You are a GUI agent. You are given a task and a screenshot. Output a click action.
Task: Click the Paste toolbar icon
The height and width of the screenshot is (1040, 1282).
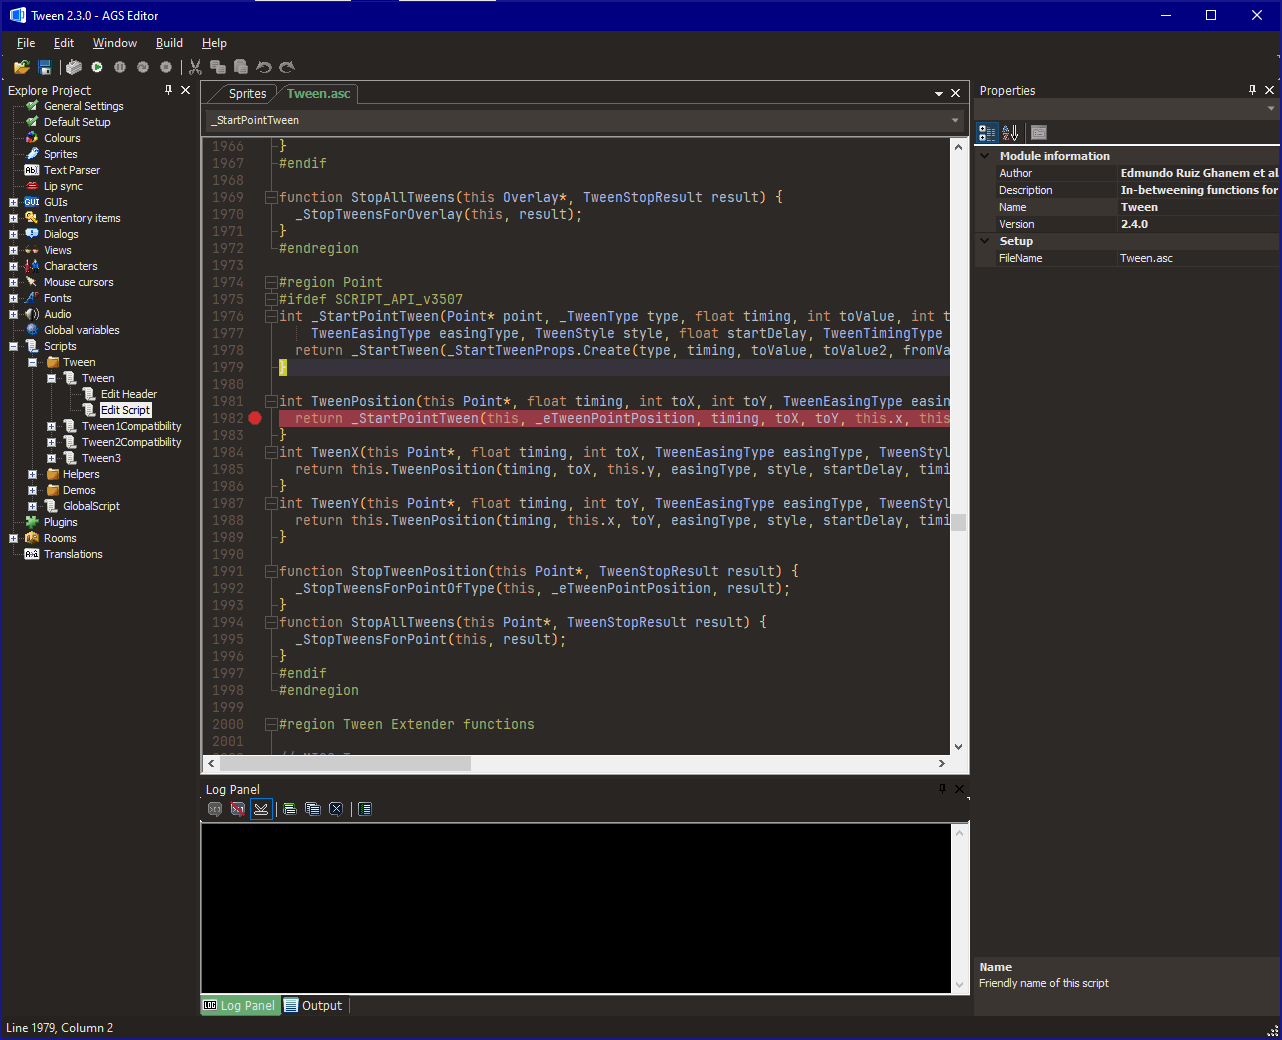click(x=241, y=67)
